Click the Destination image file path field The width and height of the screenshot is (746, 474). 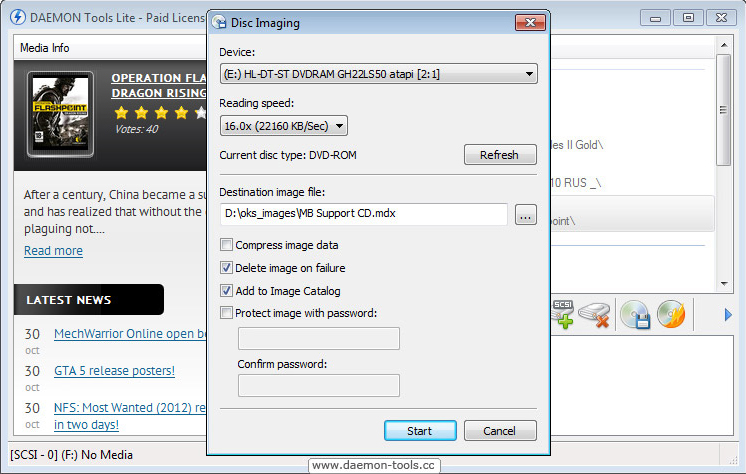[x=363, y=214]
